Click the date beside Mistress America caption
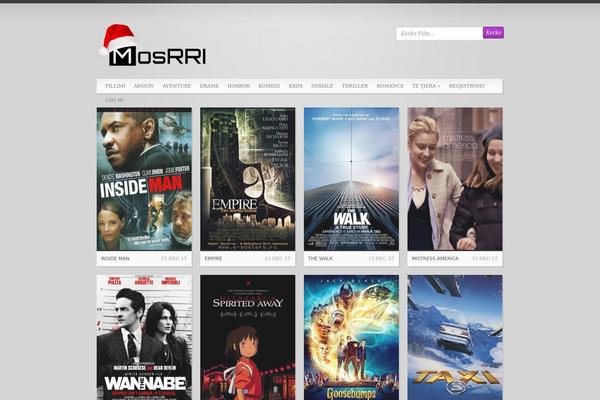 pyautogui.click(x=485, y=259)
